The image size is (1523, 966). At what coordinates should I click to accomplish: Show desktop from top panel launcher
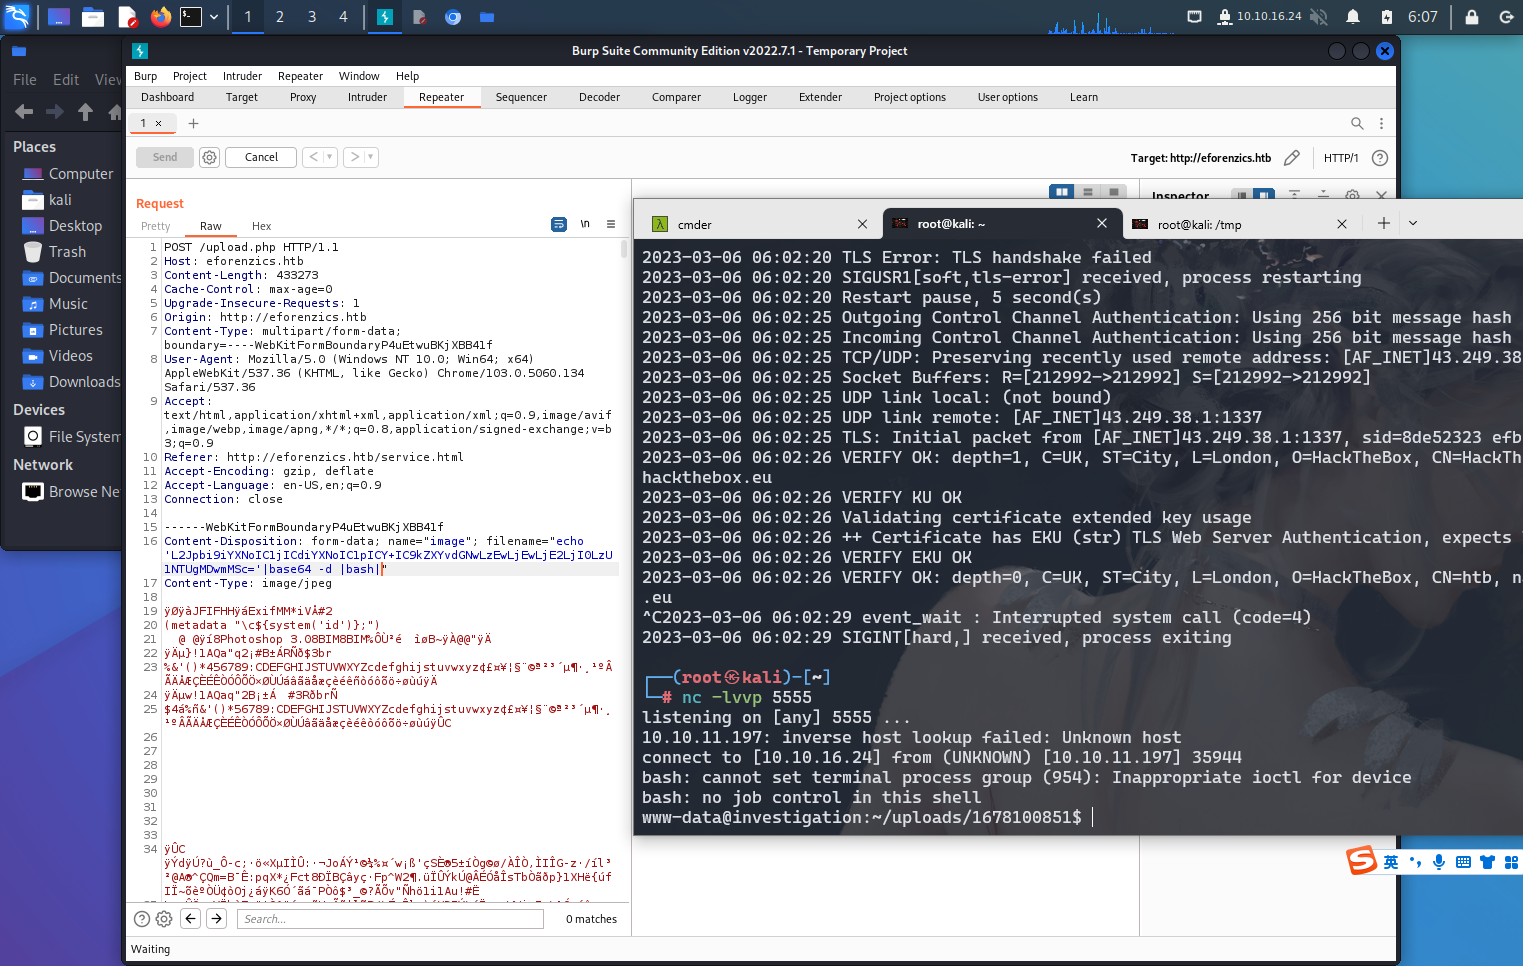pyautogui.click(x=59, y=17)
